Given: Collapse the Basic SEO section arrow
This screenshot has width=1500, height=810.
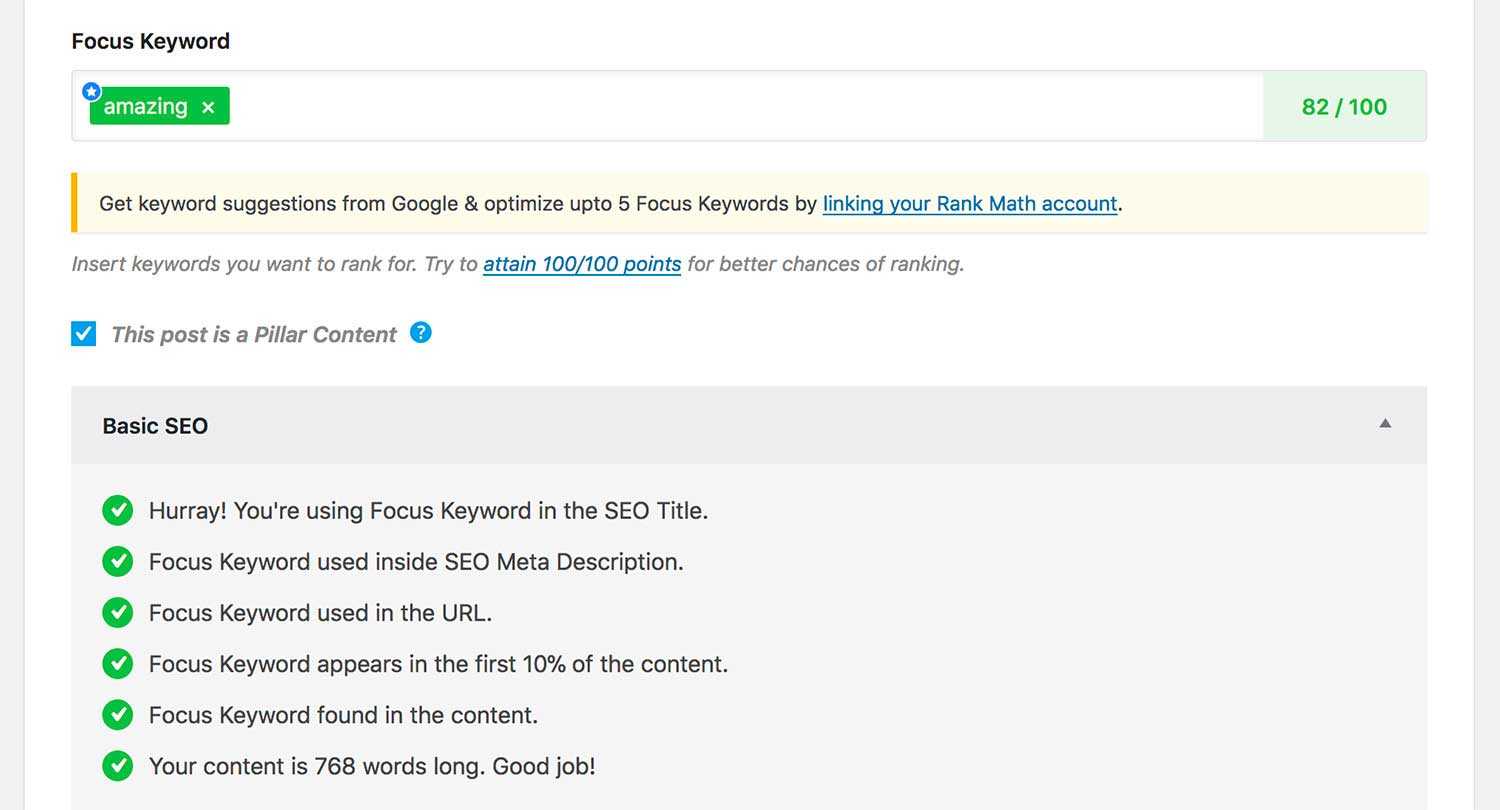Looking at the screenshot, I should [1385, 423].
